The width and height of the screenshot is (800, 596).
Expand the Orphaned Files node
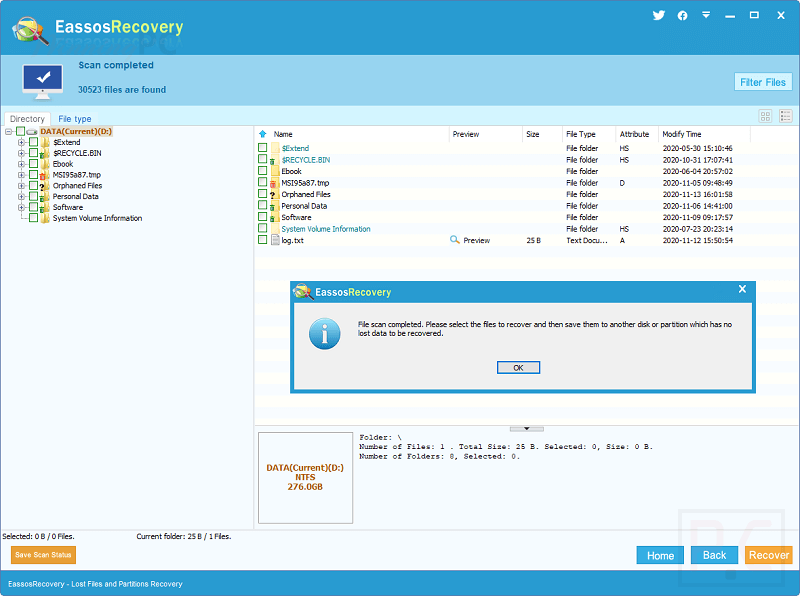click(x=21, y=185)
